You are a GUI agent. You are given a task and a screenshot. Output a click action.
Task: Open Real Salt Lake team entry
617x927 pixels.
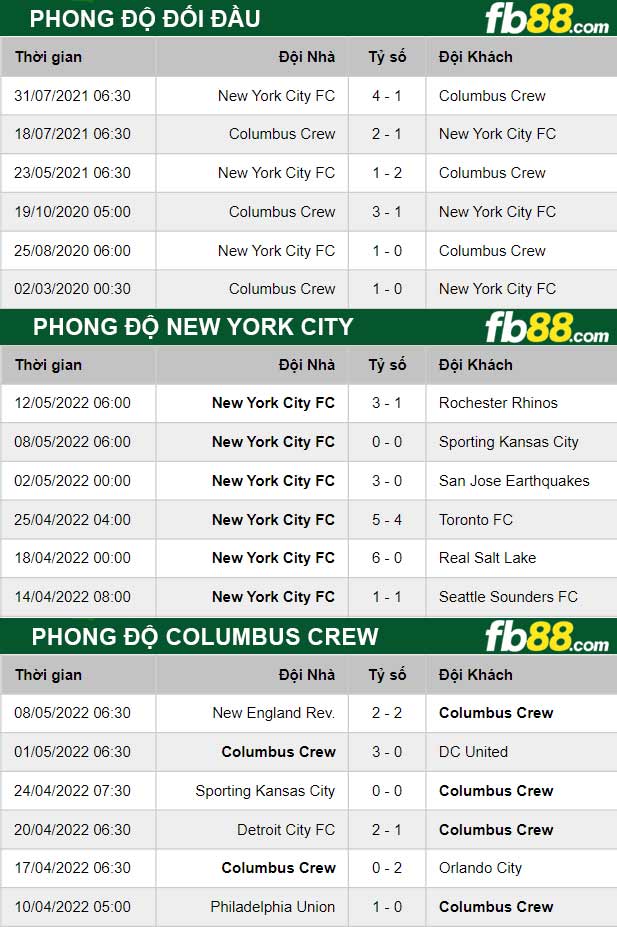[x=487, y=558]
